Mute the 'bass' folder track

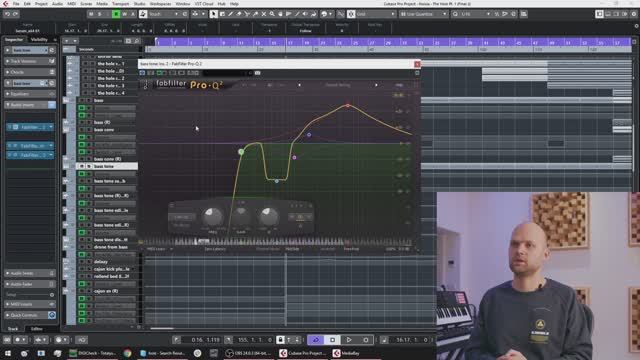coord(82,100)
